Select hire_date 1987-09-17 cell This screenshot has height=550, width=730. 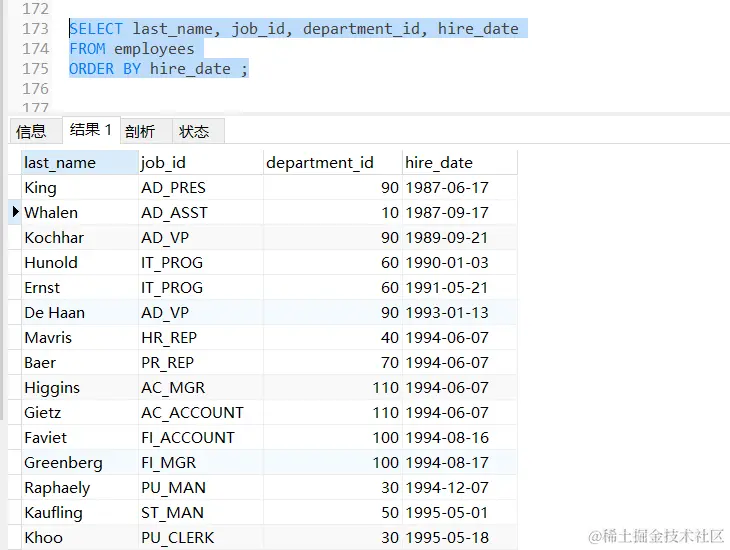460,212
